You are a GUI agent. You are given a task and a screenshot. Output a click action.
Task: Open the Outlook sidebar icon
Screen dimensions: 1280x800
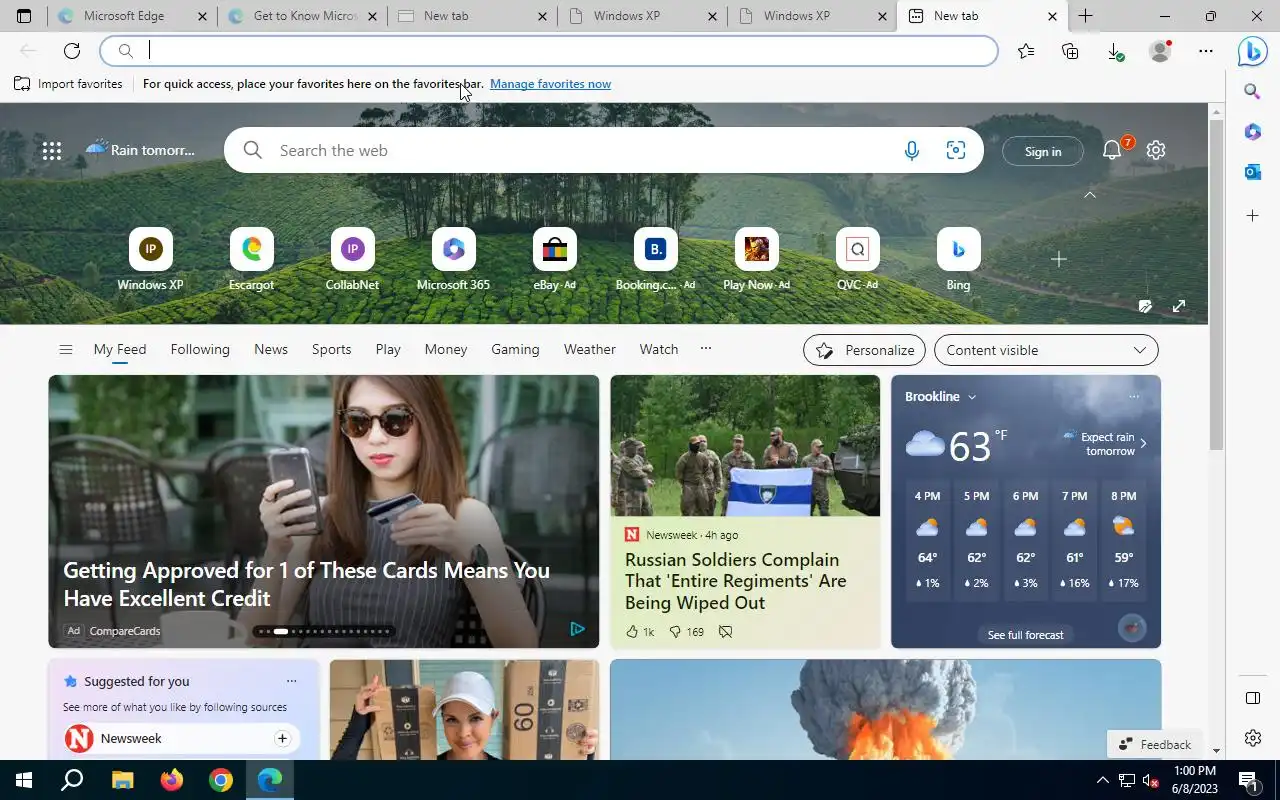click(1252, 172)
